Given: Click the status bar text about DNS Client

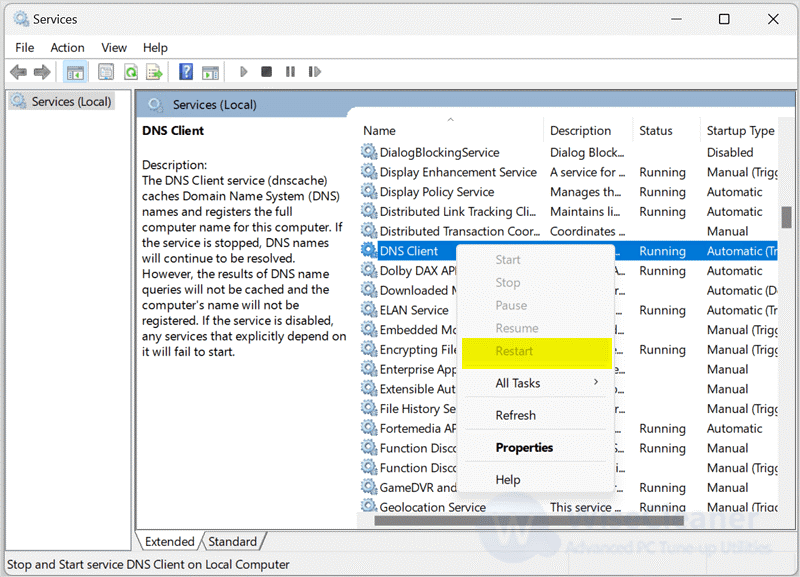Looking at the screenshot, I should click(148, 564).
